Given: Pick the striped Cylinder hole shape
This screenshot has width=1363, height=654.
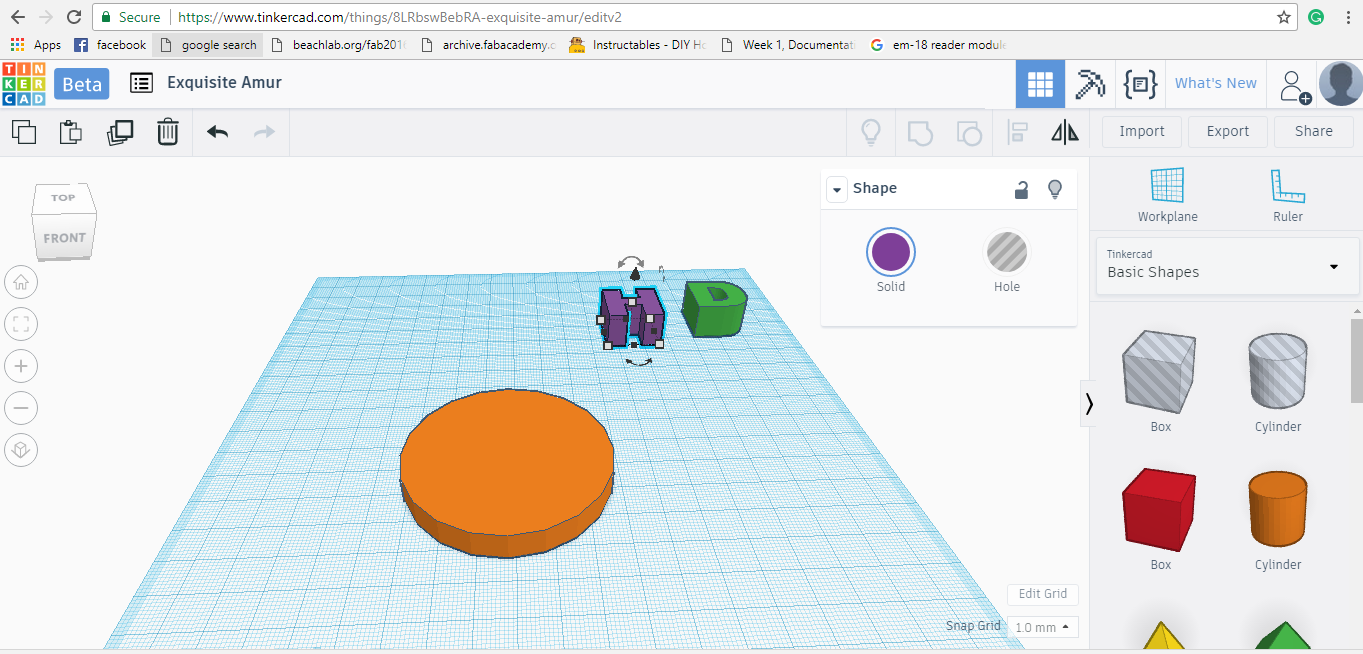Looking at the screenshot, I should tap(1278, 372).
